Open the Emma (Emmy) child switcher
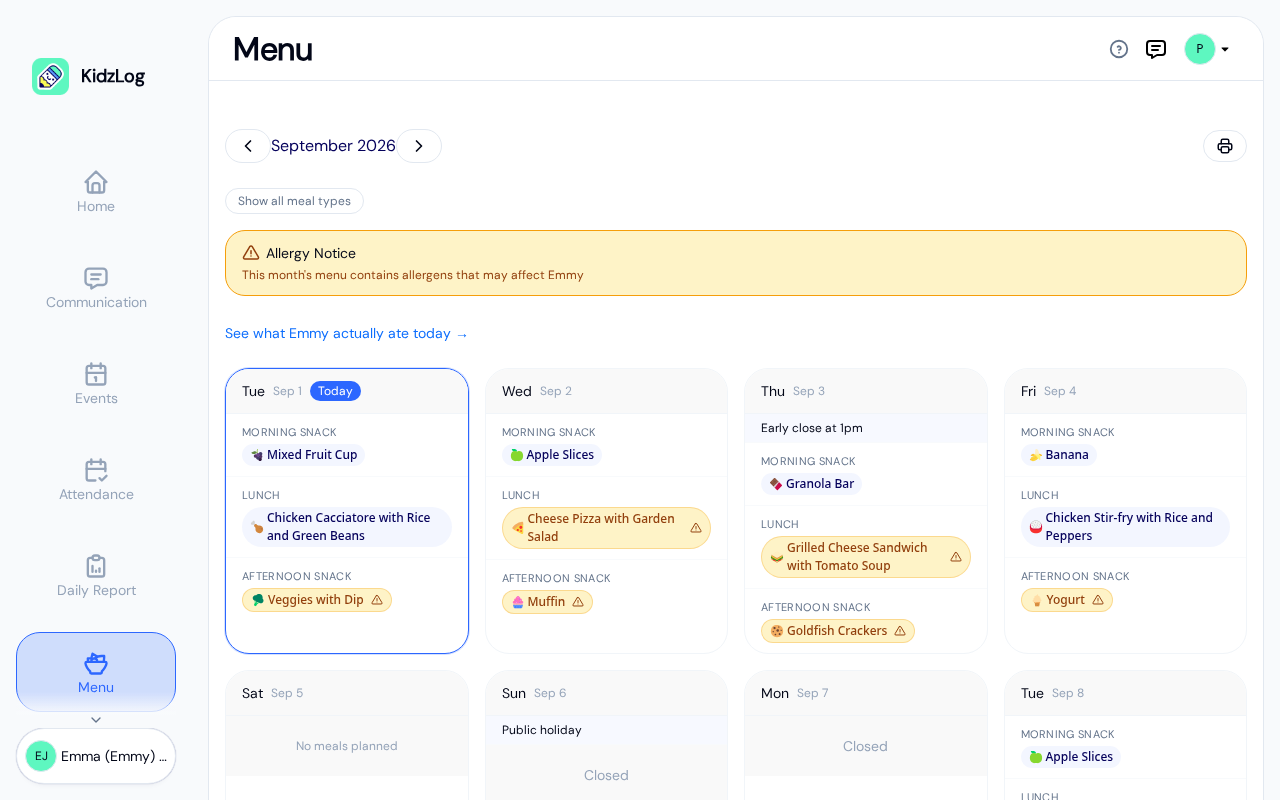The width and height of the screenshot is (1280, 800). click(x=96, y=756)
